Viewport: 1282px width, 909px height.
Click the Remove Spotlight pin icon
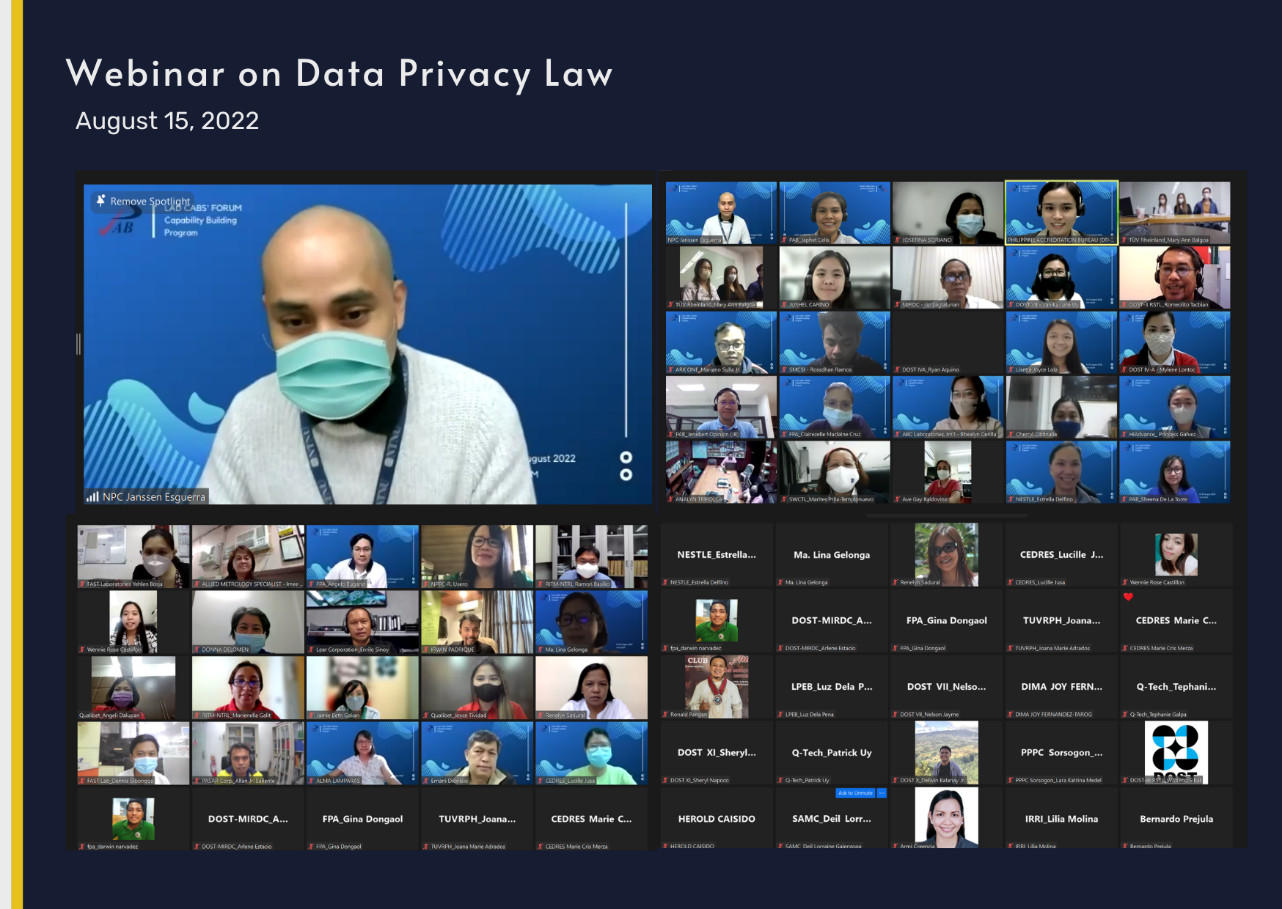101,201
